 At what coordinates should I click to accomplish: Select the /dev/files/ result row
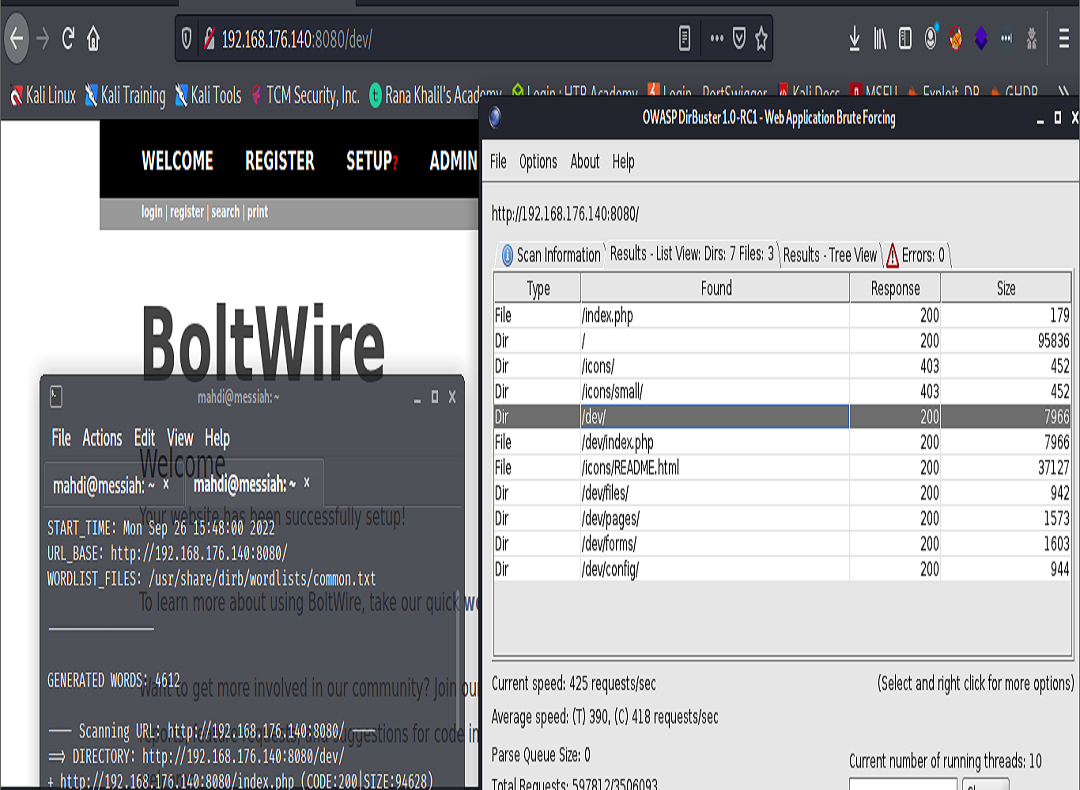coord(782,493)
